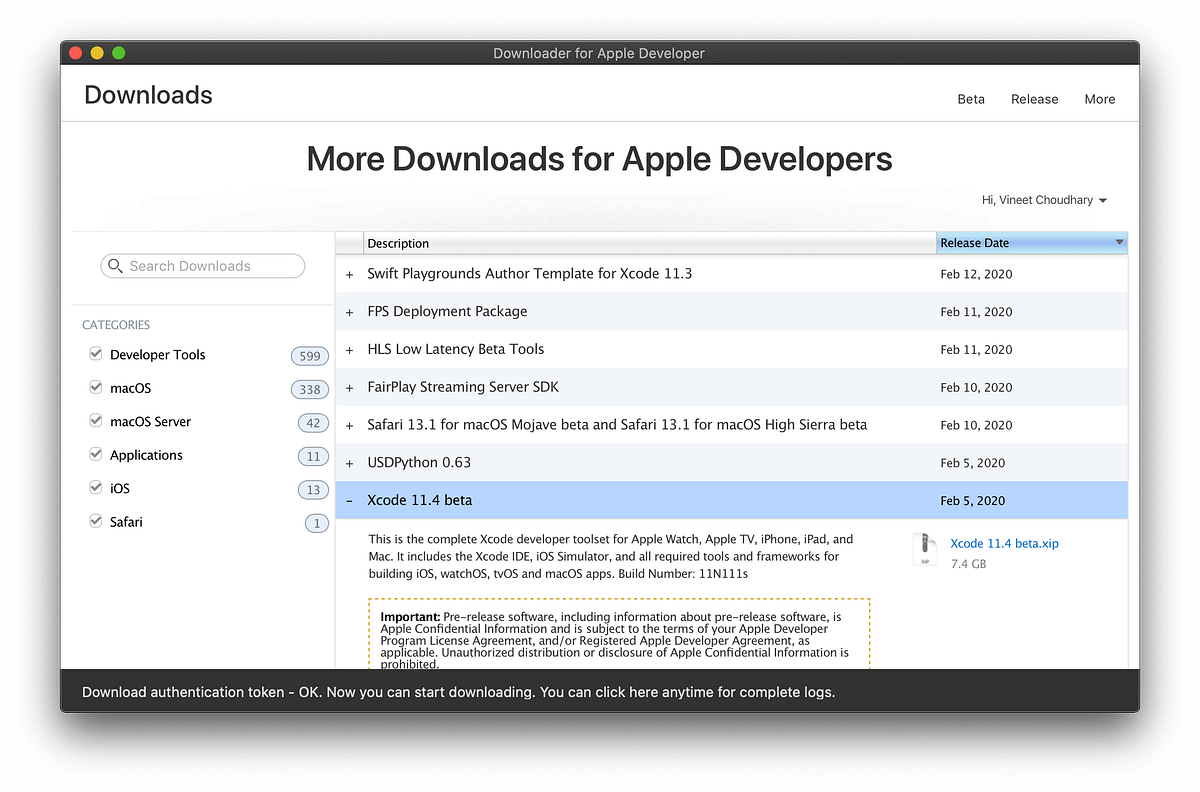Click the xip package icon beside Xcode download

click(x=923, y=549)
